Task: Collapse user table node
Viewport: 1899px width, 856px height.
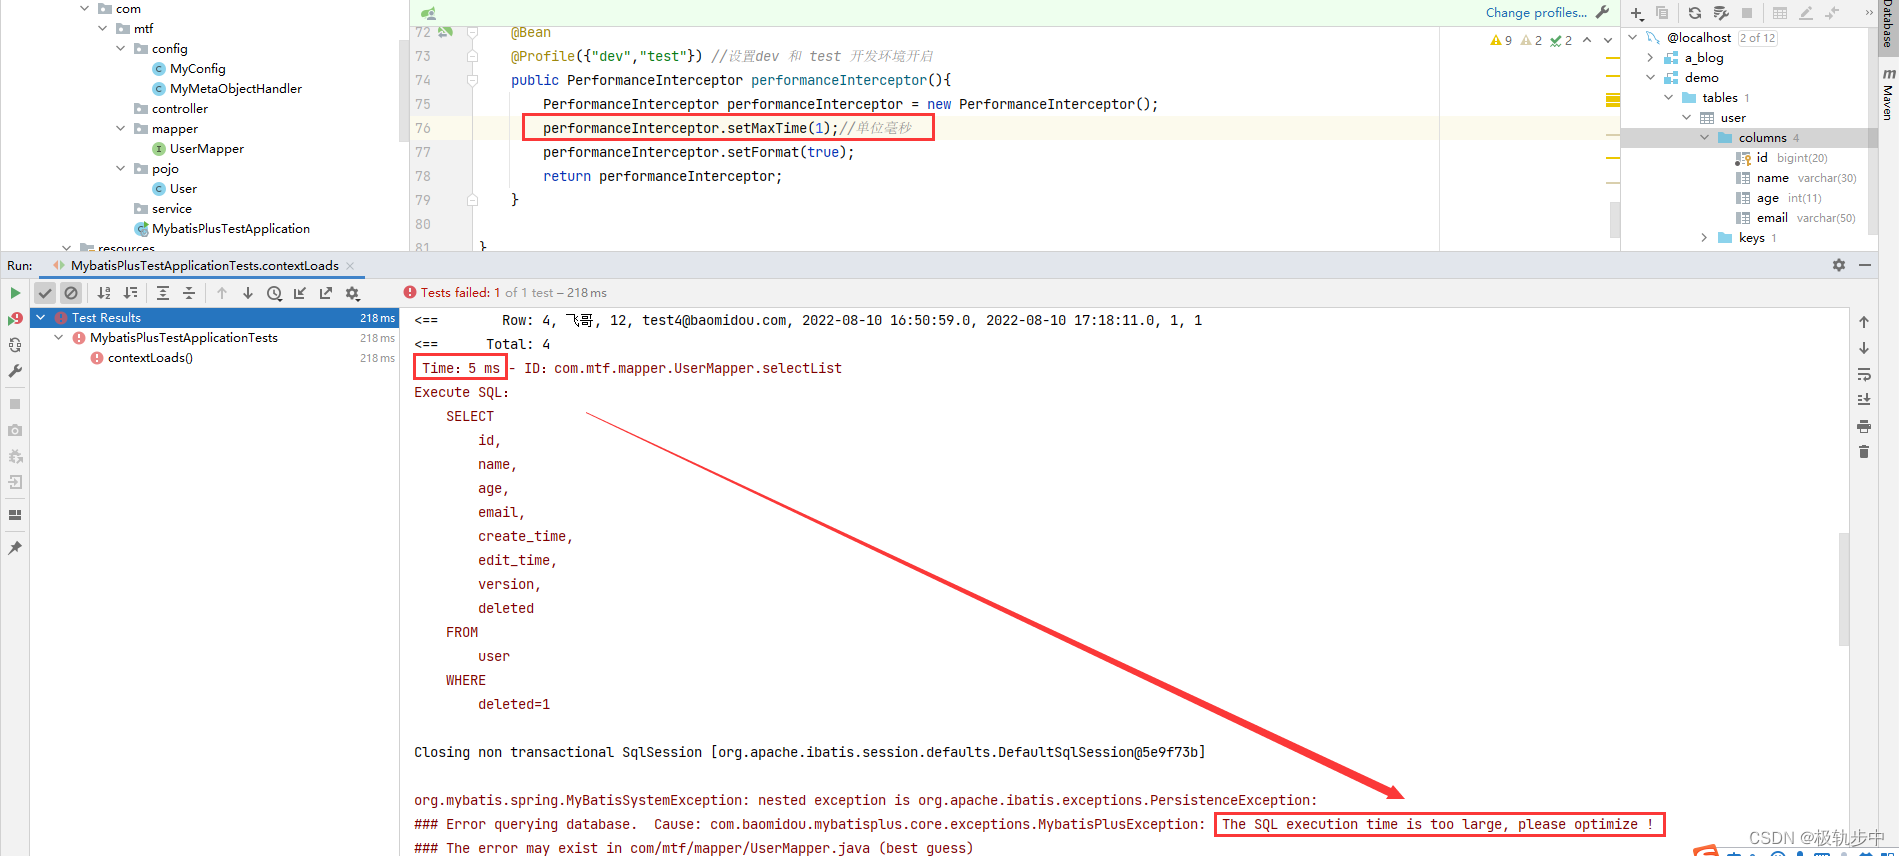Action: click(x=1687, y=117)
